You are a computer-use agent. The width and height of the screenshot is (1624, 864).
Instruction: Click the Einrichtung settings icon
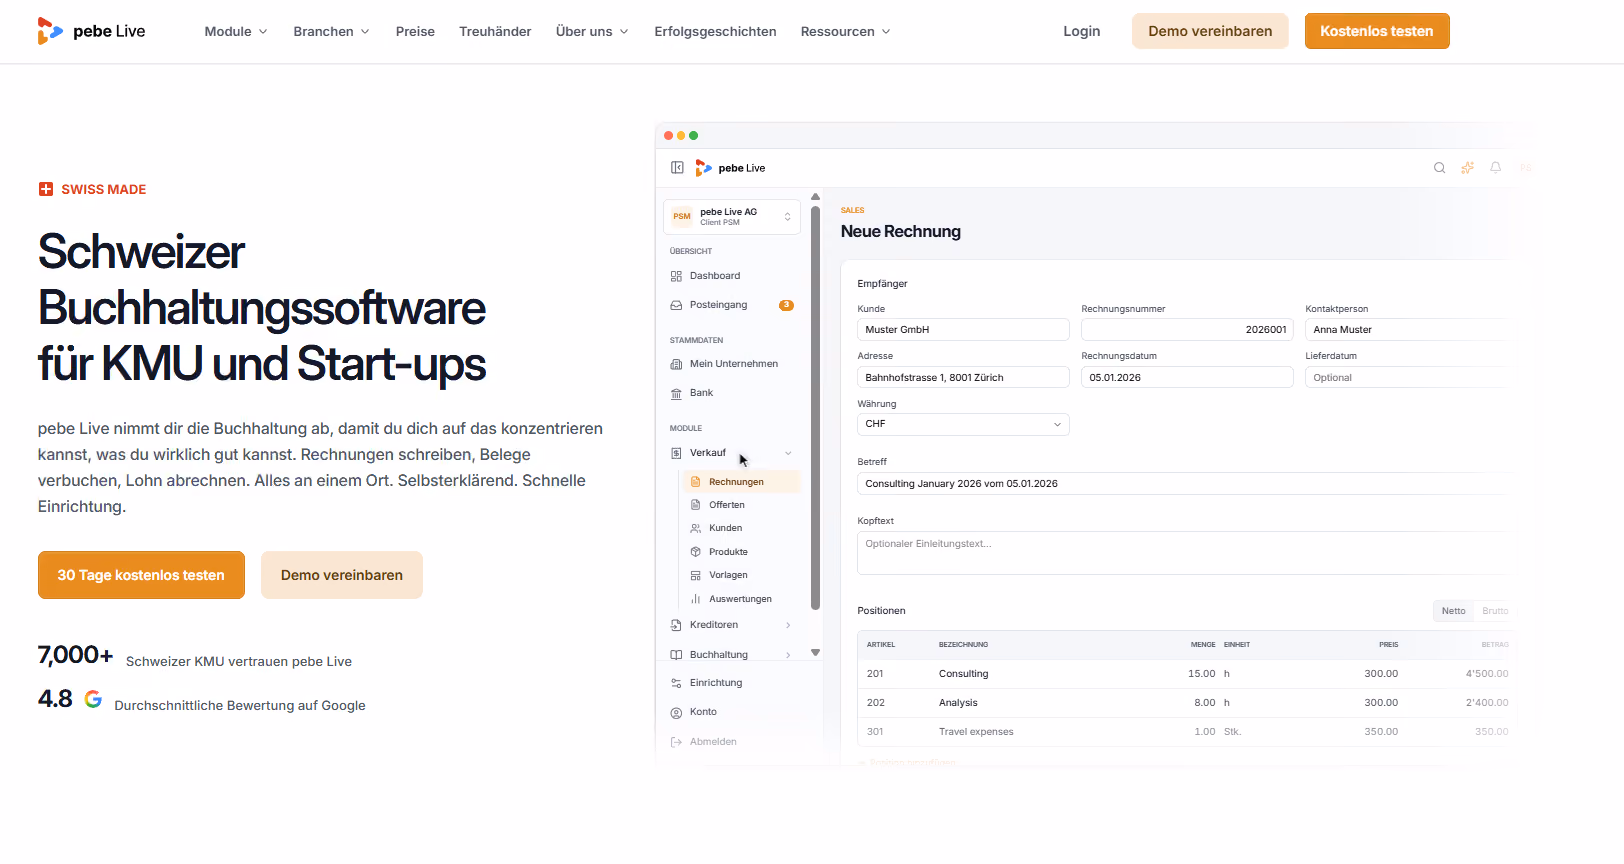676,683
